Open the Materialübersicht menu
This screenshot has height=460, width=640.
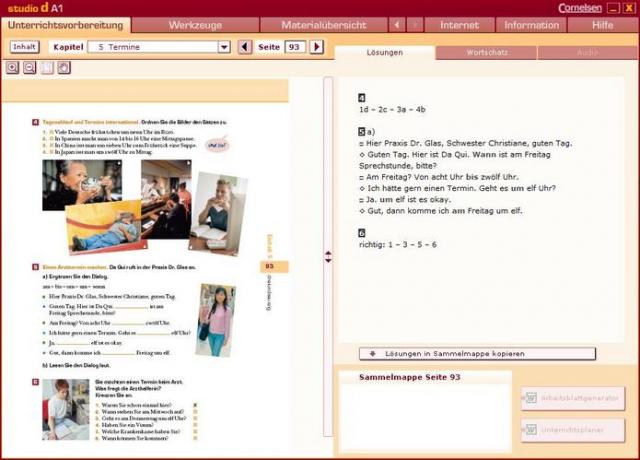point(322,24)
